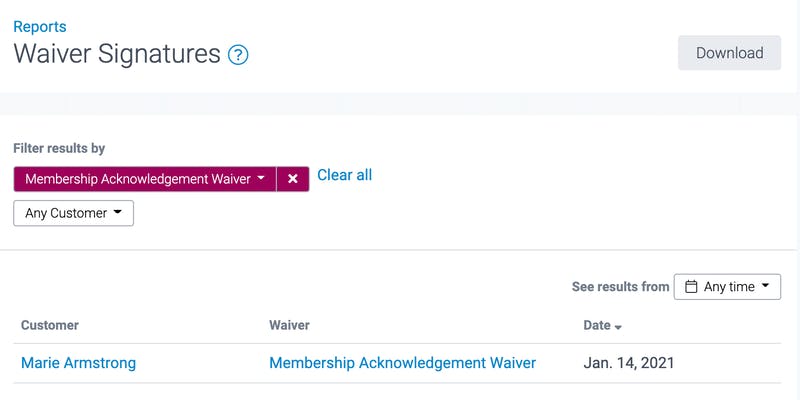Click the caret on the magenta waiver filter
Viewport: 800px width, 400px height.
tap(261, 179)
